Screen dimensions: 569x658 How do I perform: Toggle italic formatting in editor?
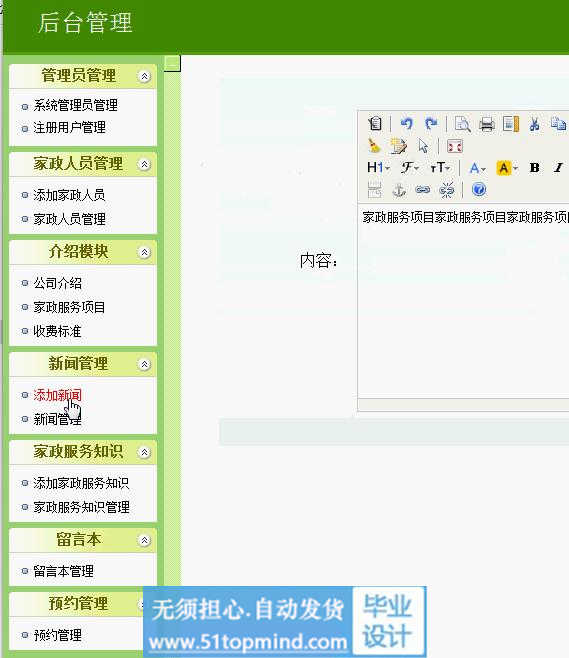point(558,168)
